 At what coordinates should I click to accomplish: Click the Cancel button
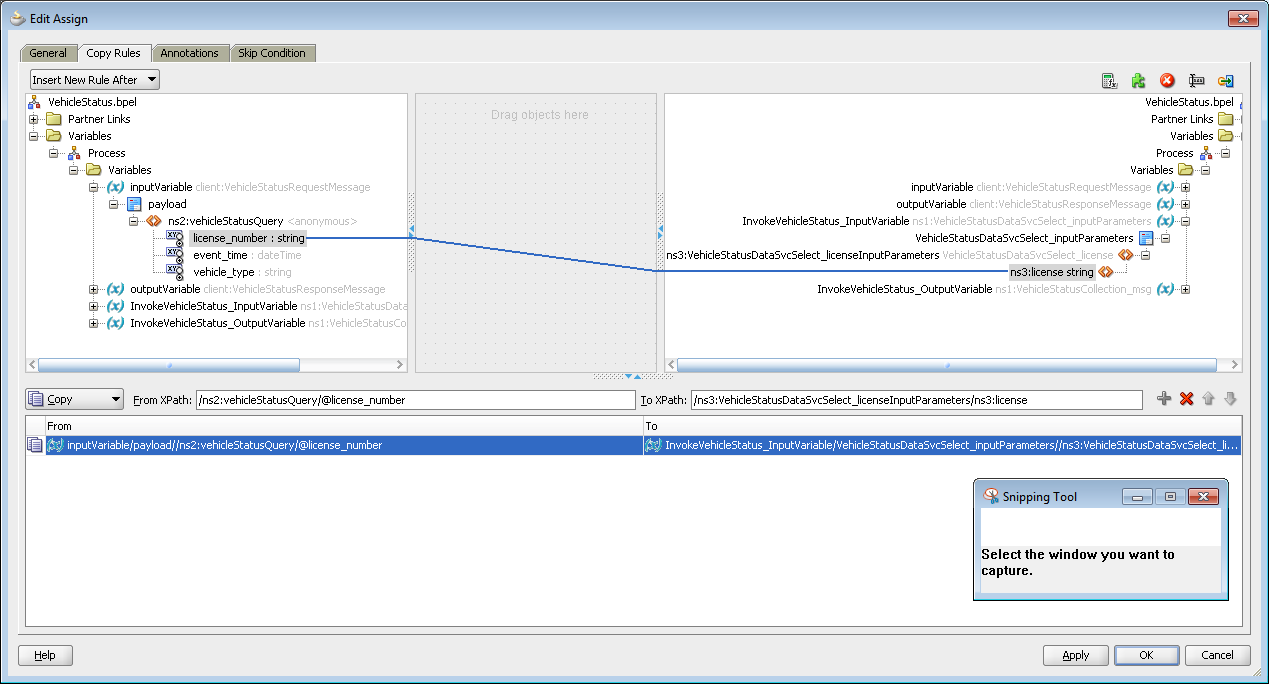(x=1217, y=655)
